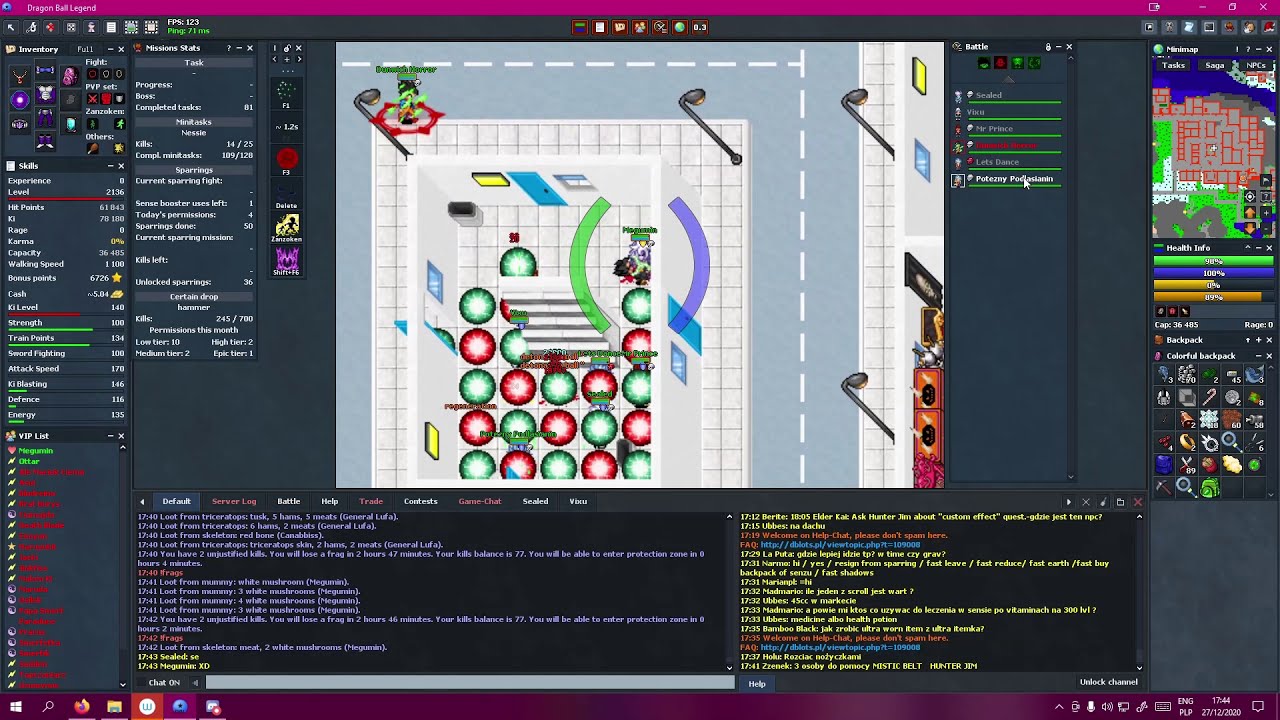This screenshot has width=1280, height=720.
Task: Click the Tasks button on Minimap
Action: [1174, 66]
